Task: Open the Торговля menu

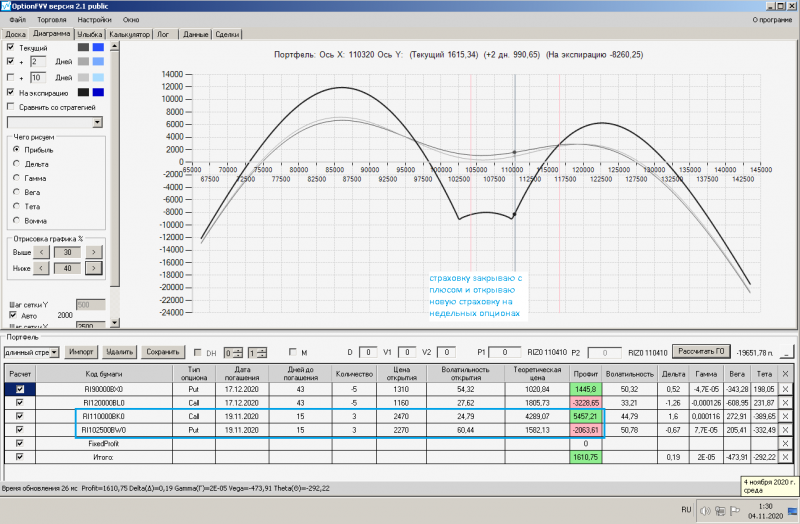Action: tap(52, 20)
